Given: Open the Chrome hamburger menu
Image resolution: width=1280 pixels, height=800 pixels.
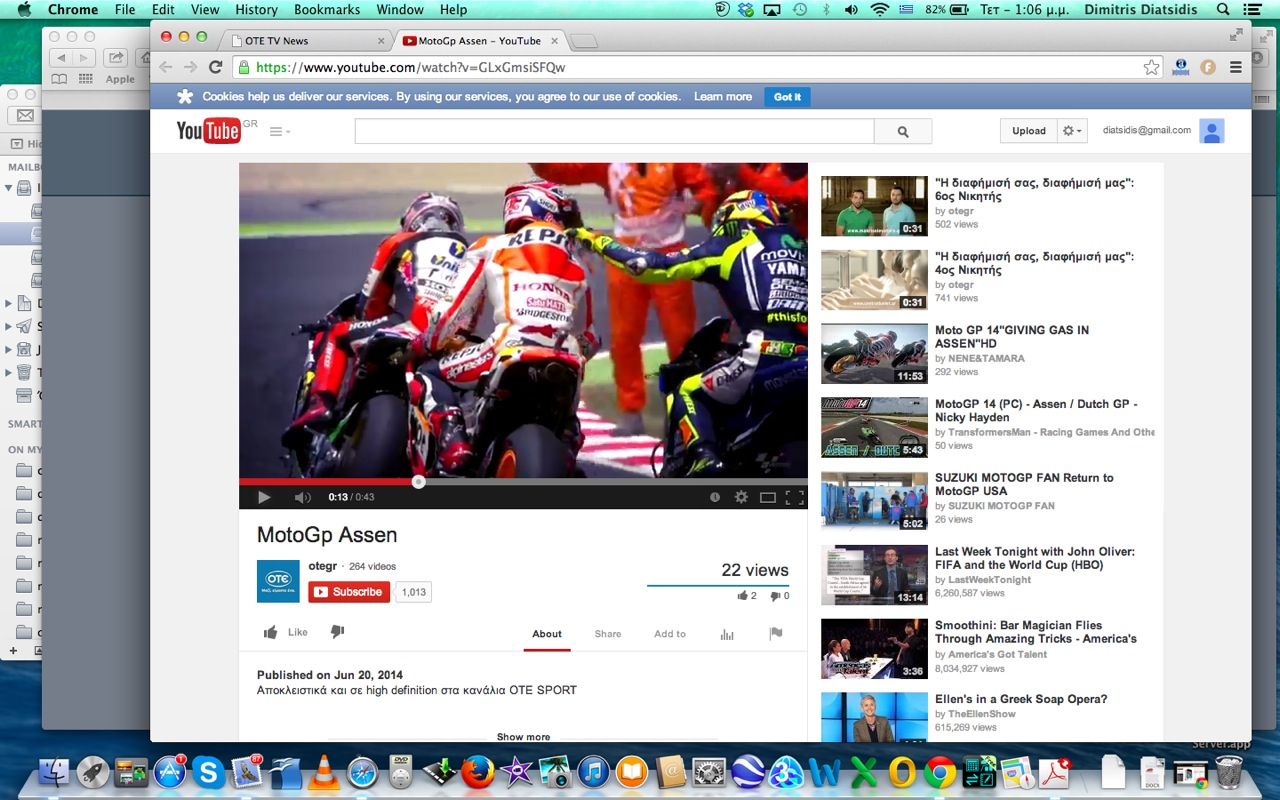Looking at the screenshot, I should pyautogui.click(x=1235, y=67).
